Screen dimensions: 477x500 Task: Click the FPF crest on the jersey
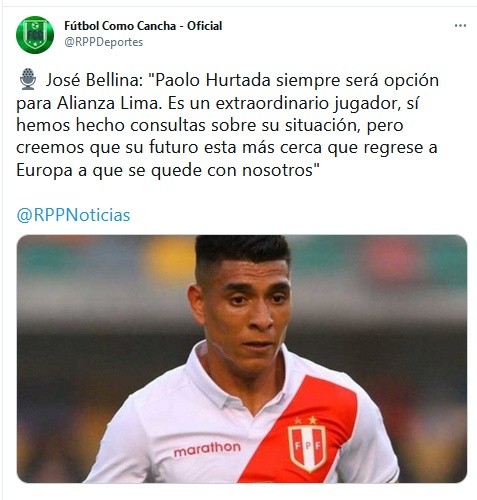[x=307, y=448]
